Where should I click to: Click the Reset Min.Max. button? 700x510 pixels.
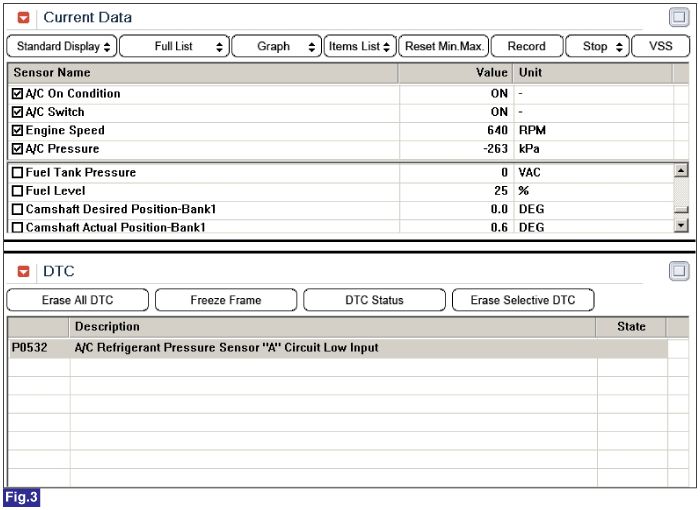pyautogui.click(x=444, y=46)
